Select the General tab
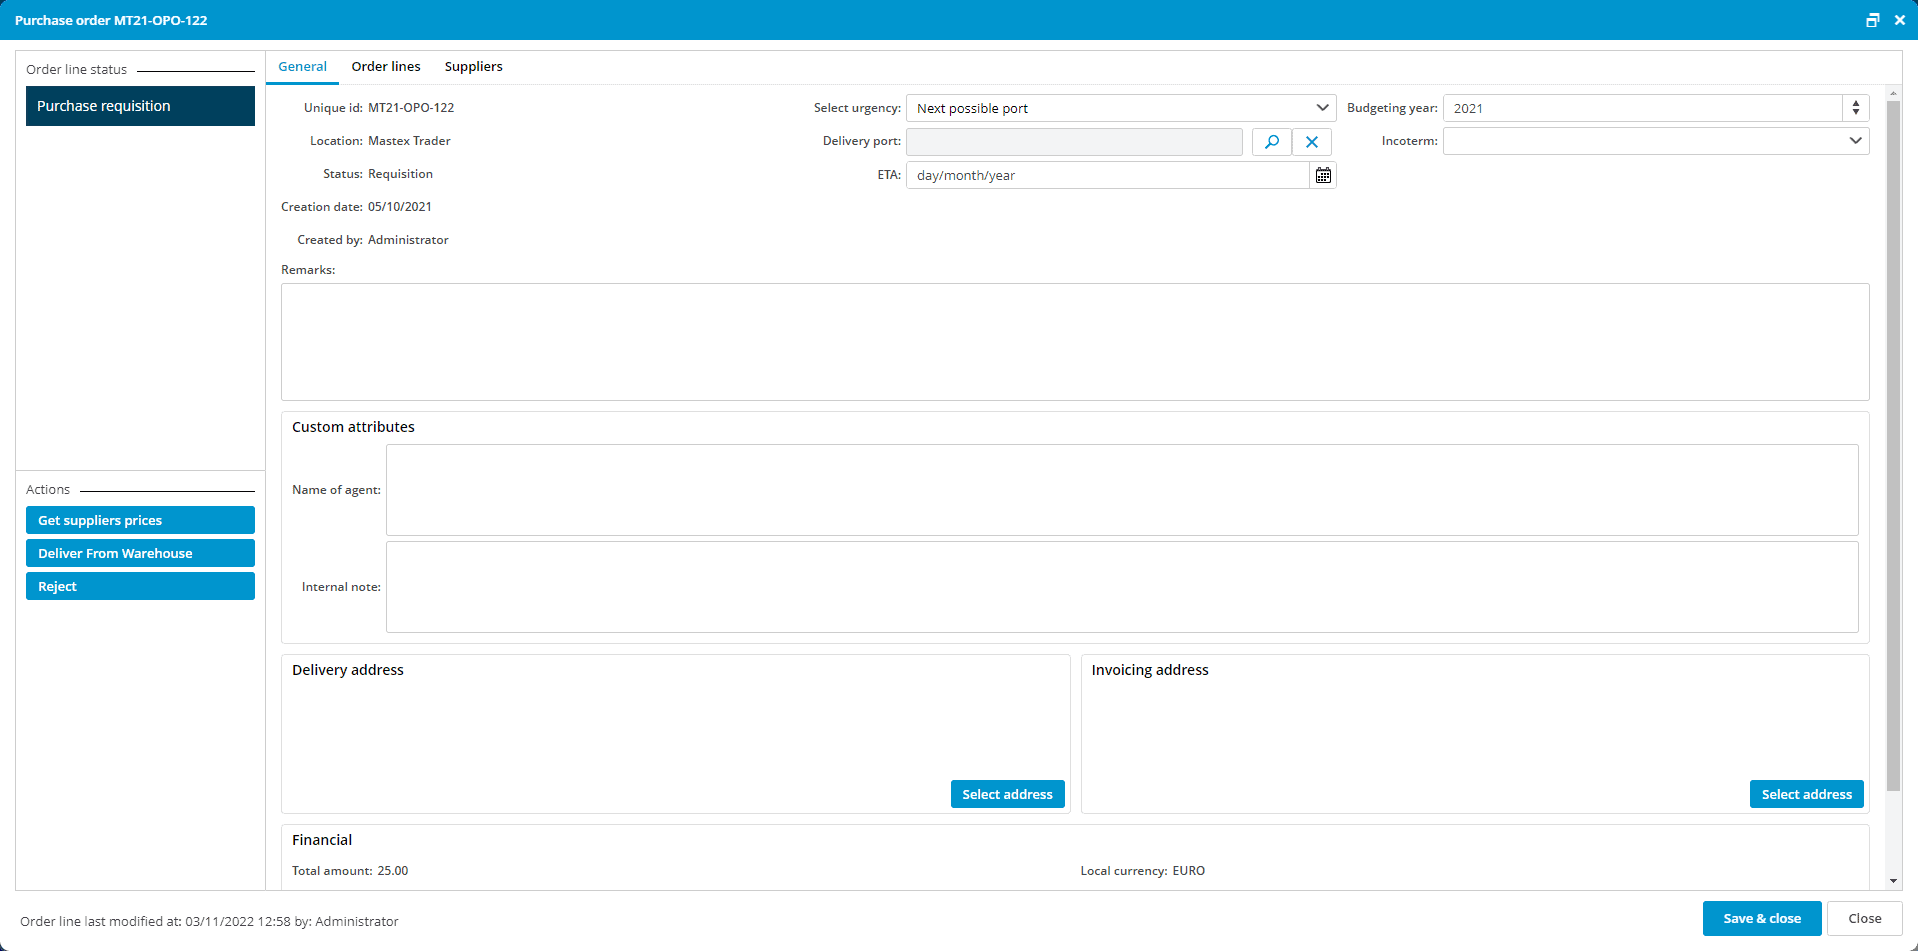The image size is (1918, 951). pos(302,67)
